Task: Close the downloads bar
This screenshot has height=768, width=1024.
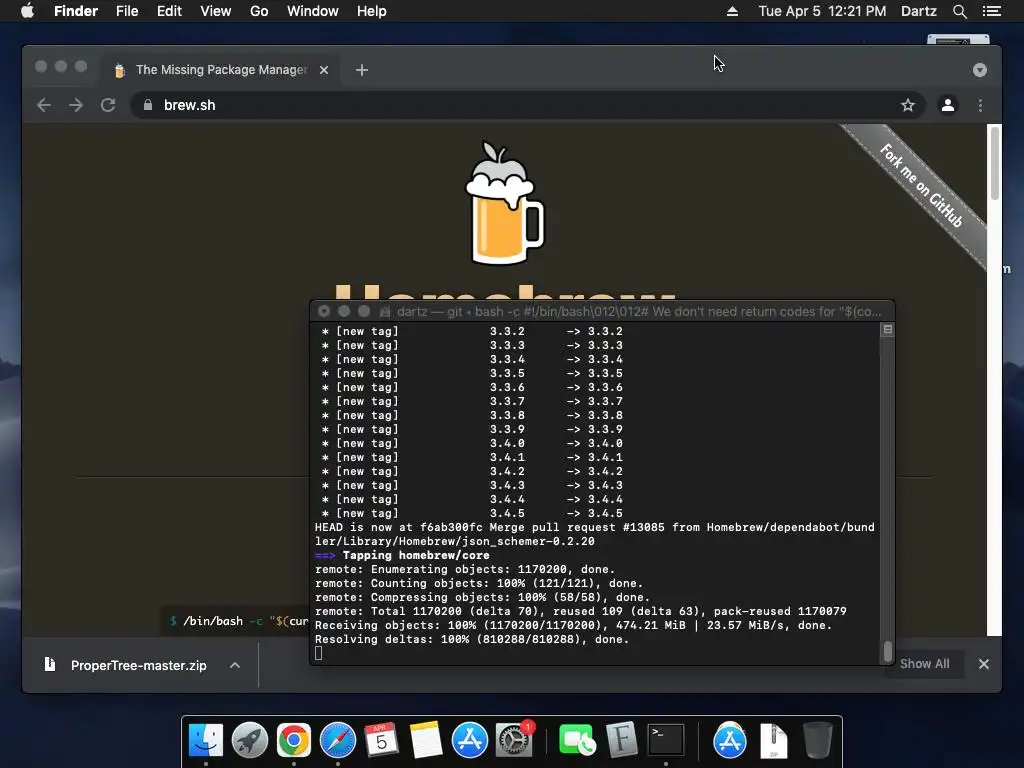Action: click(x=984, y=664)
